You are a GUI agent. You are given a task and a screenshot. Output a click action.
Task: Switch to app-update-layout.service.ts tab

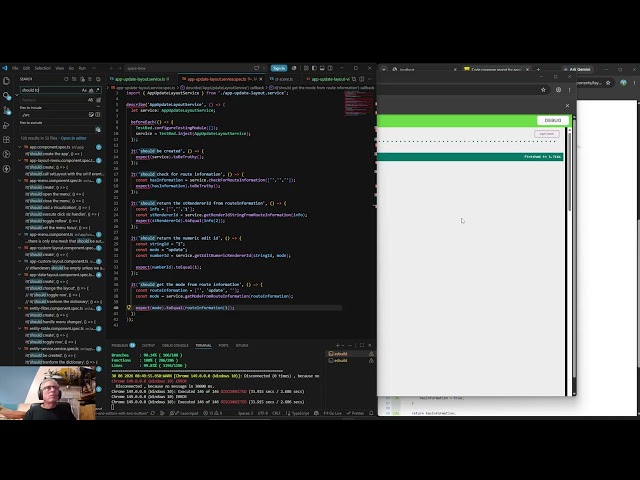coord(140,79)
